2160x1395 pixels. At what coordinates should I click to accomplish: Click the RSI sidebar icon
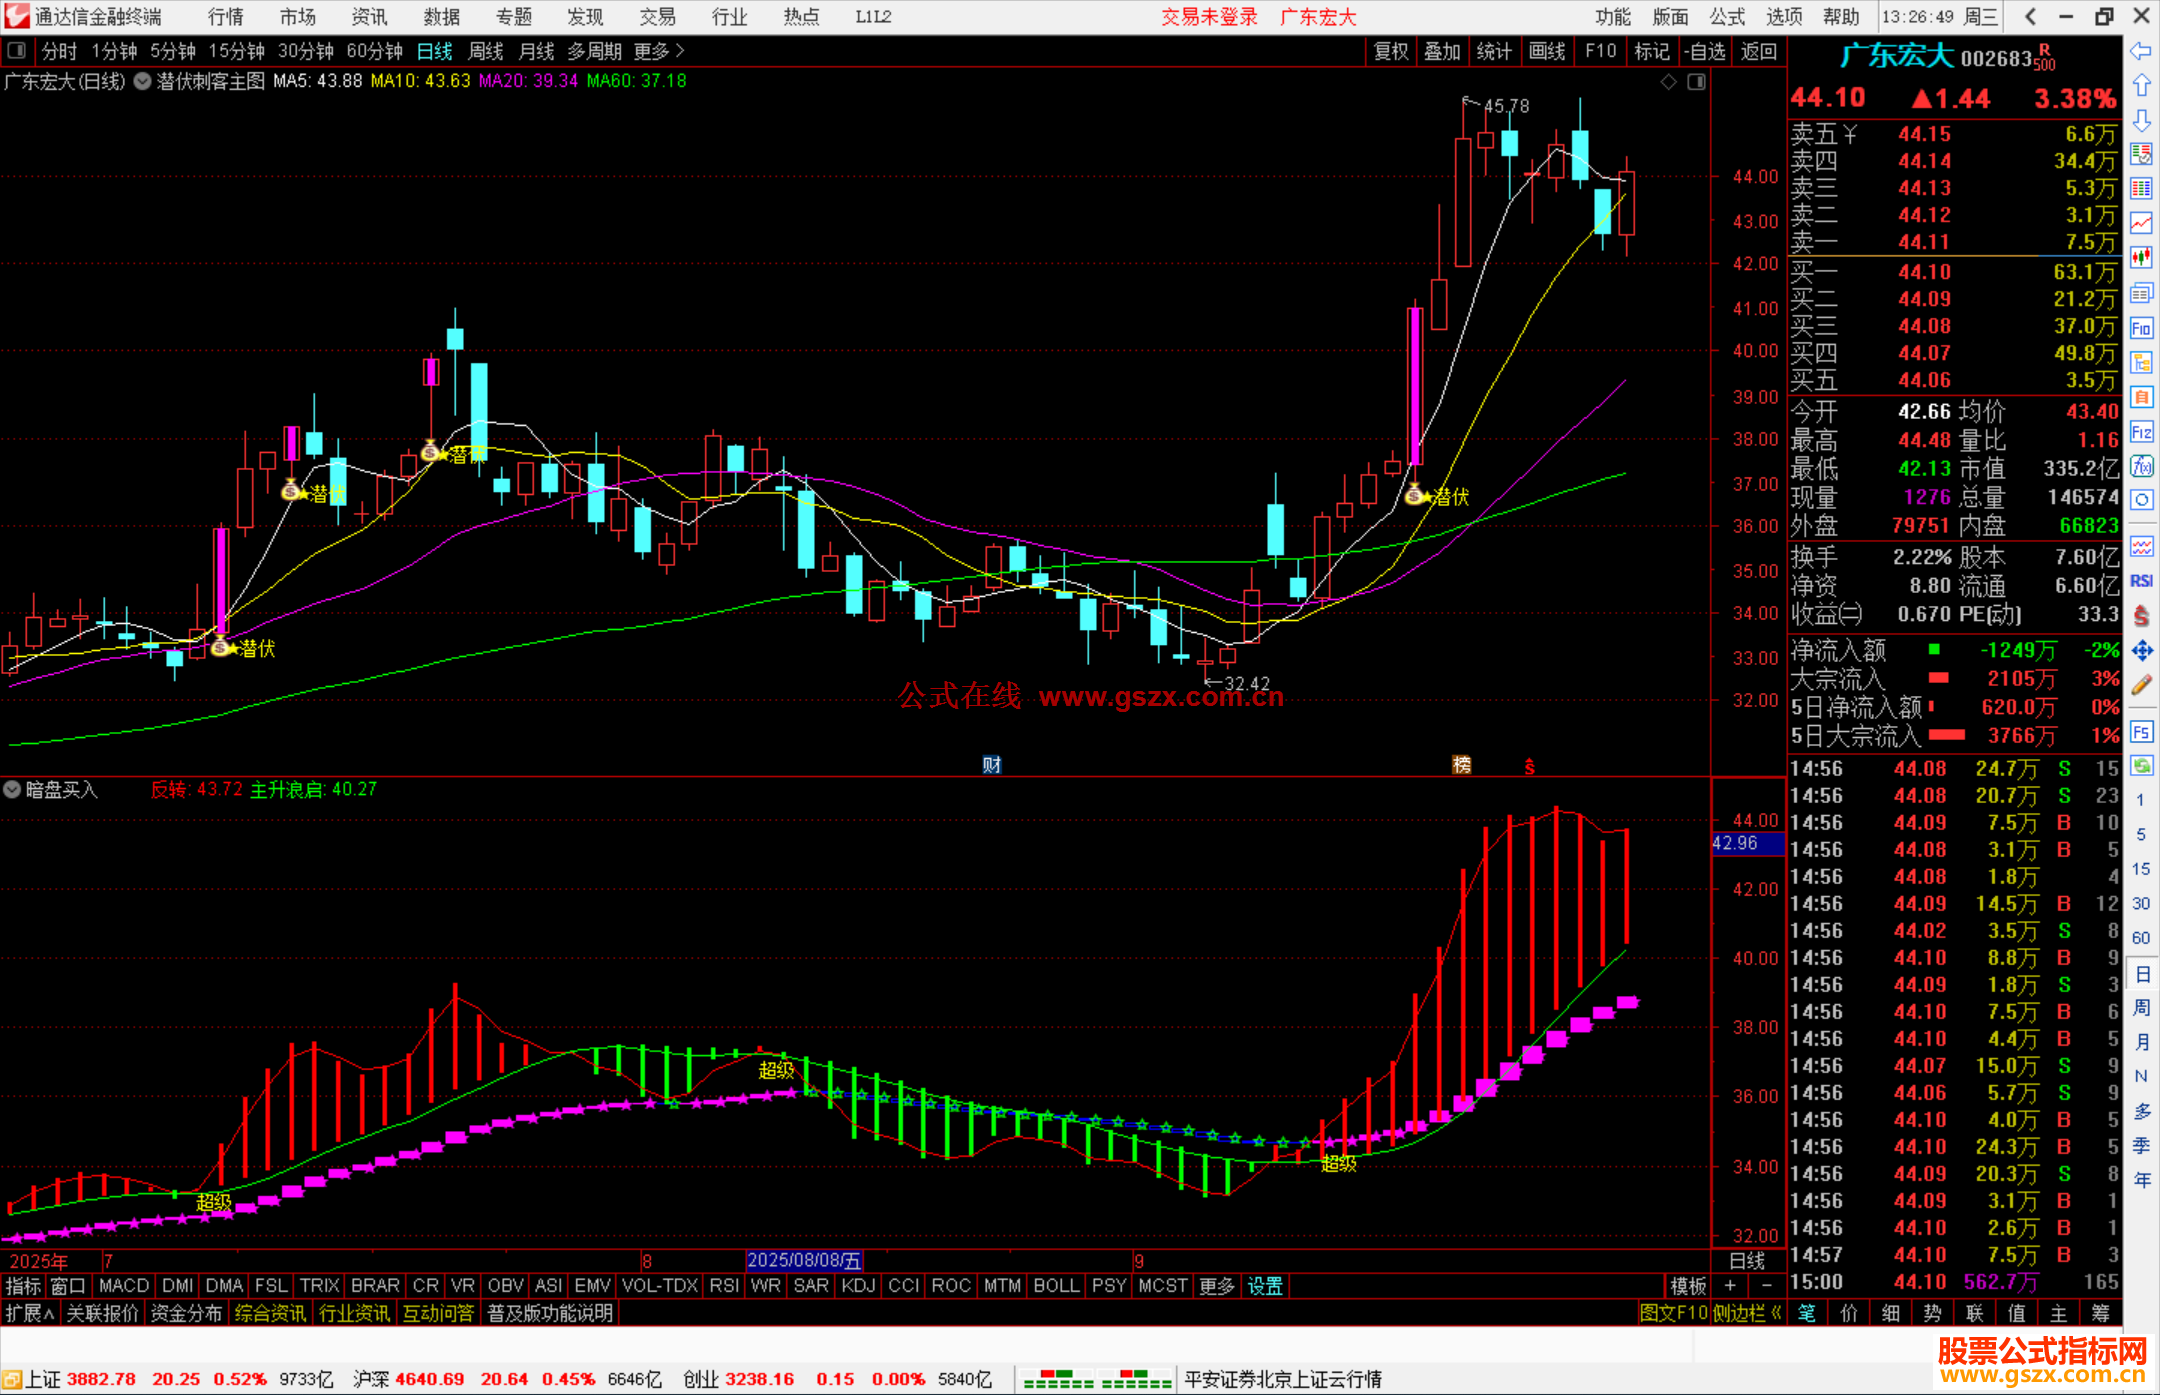coord(2141,581)
